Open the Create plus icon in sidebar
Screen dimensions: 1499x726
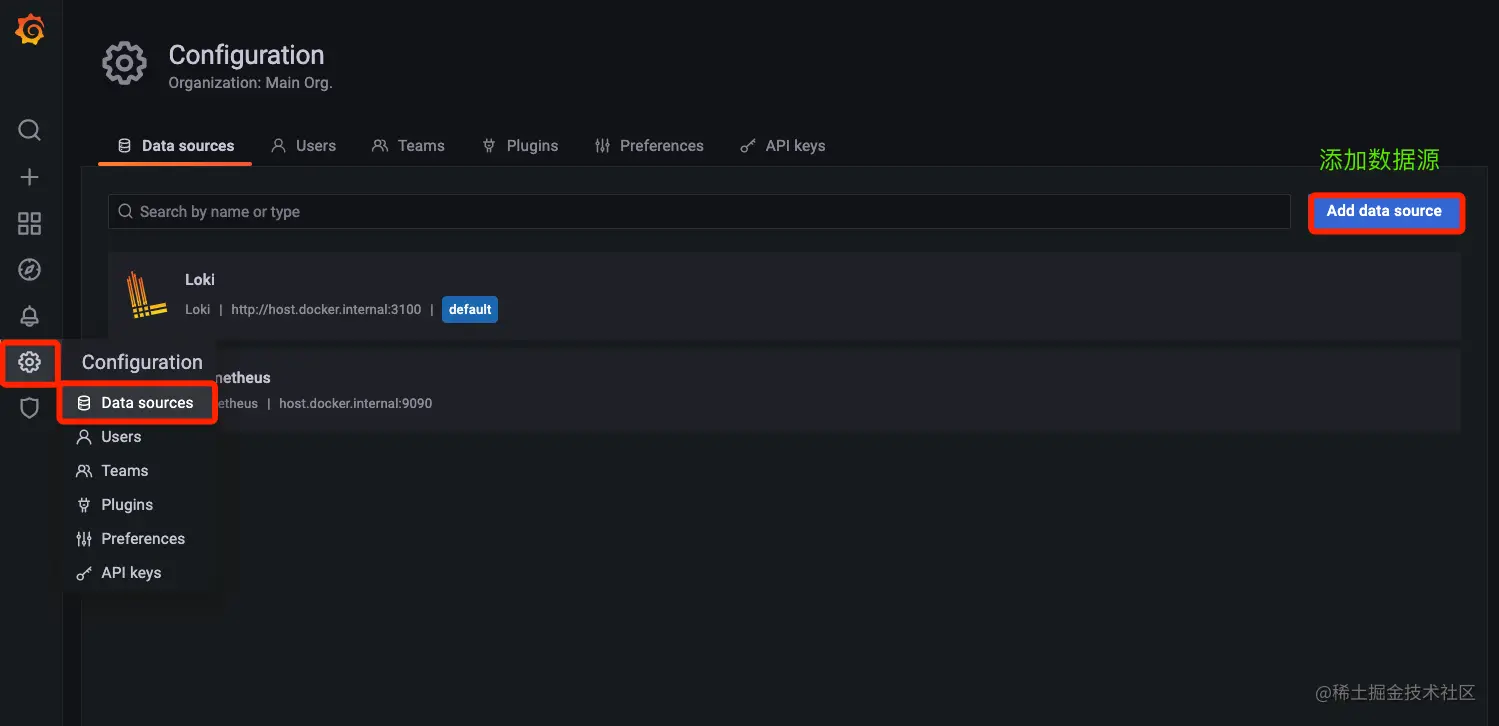[x=30, y=177]
